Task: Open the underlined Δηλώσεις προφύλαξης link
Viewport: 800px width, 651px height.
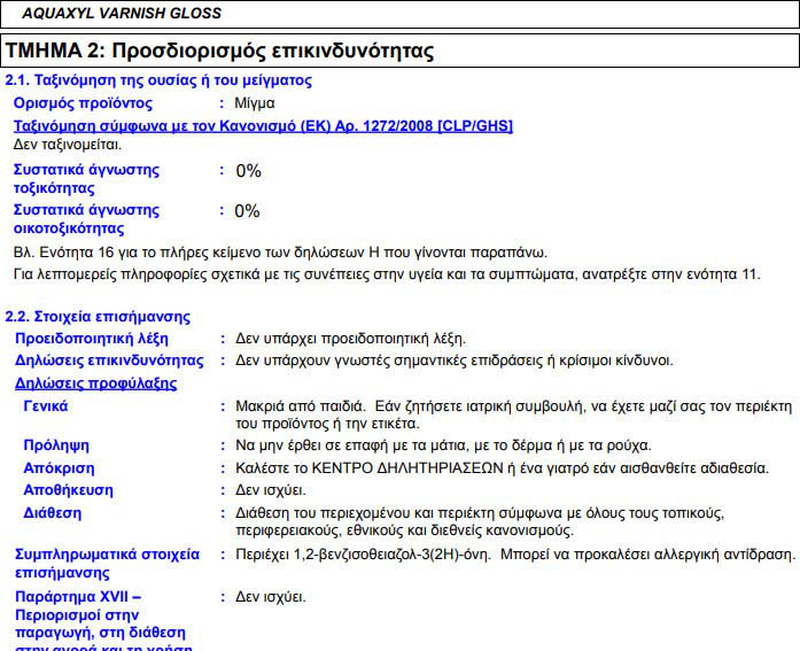Action: pyautogui.click(x=95, y=383)
